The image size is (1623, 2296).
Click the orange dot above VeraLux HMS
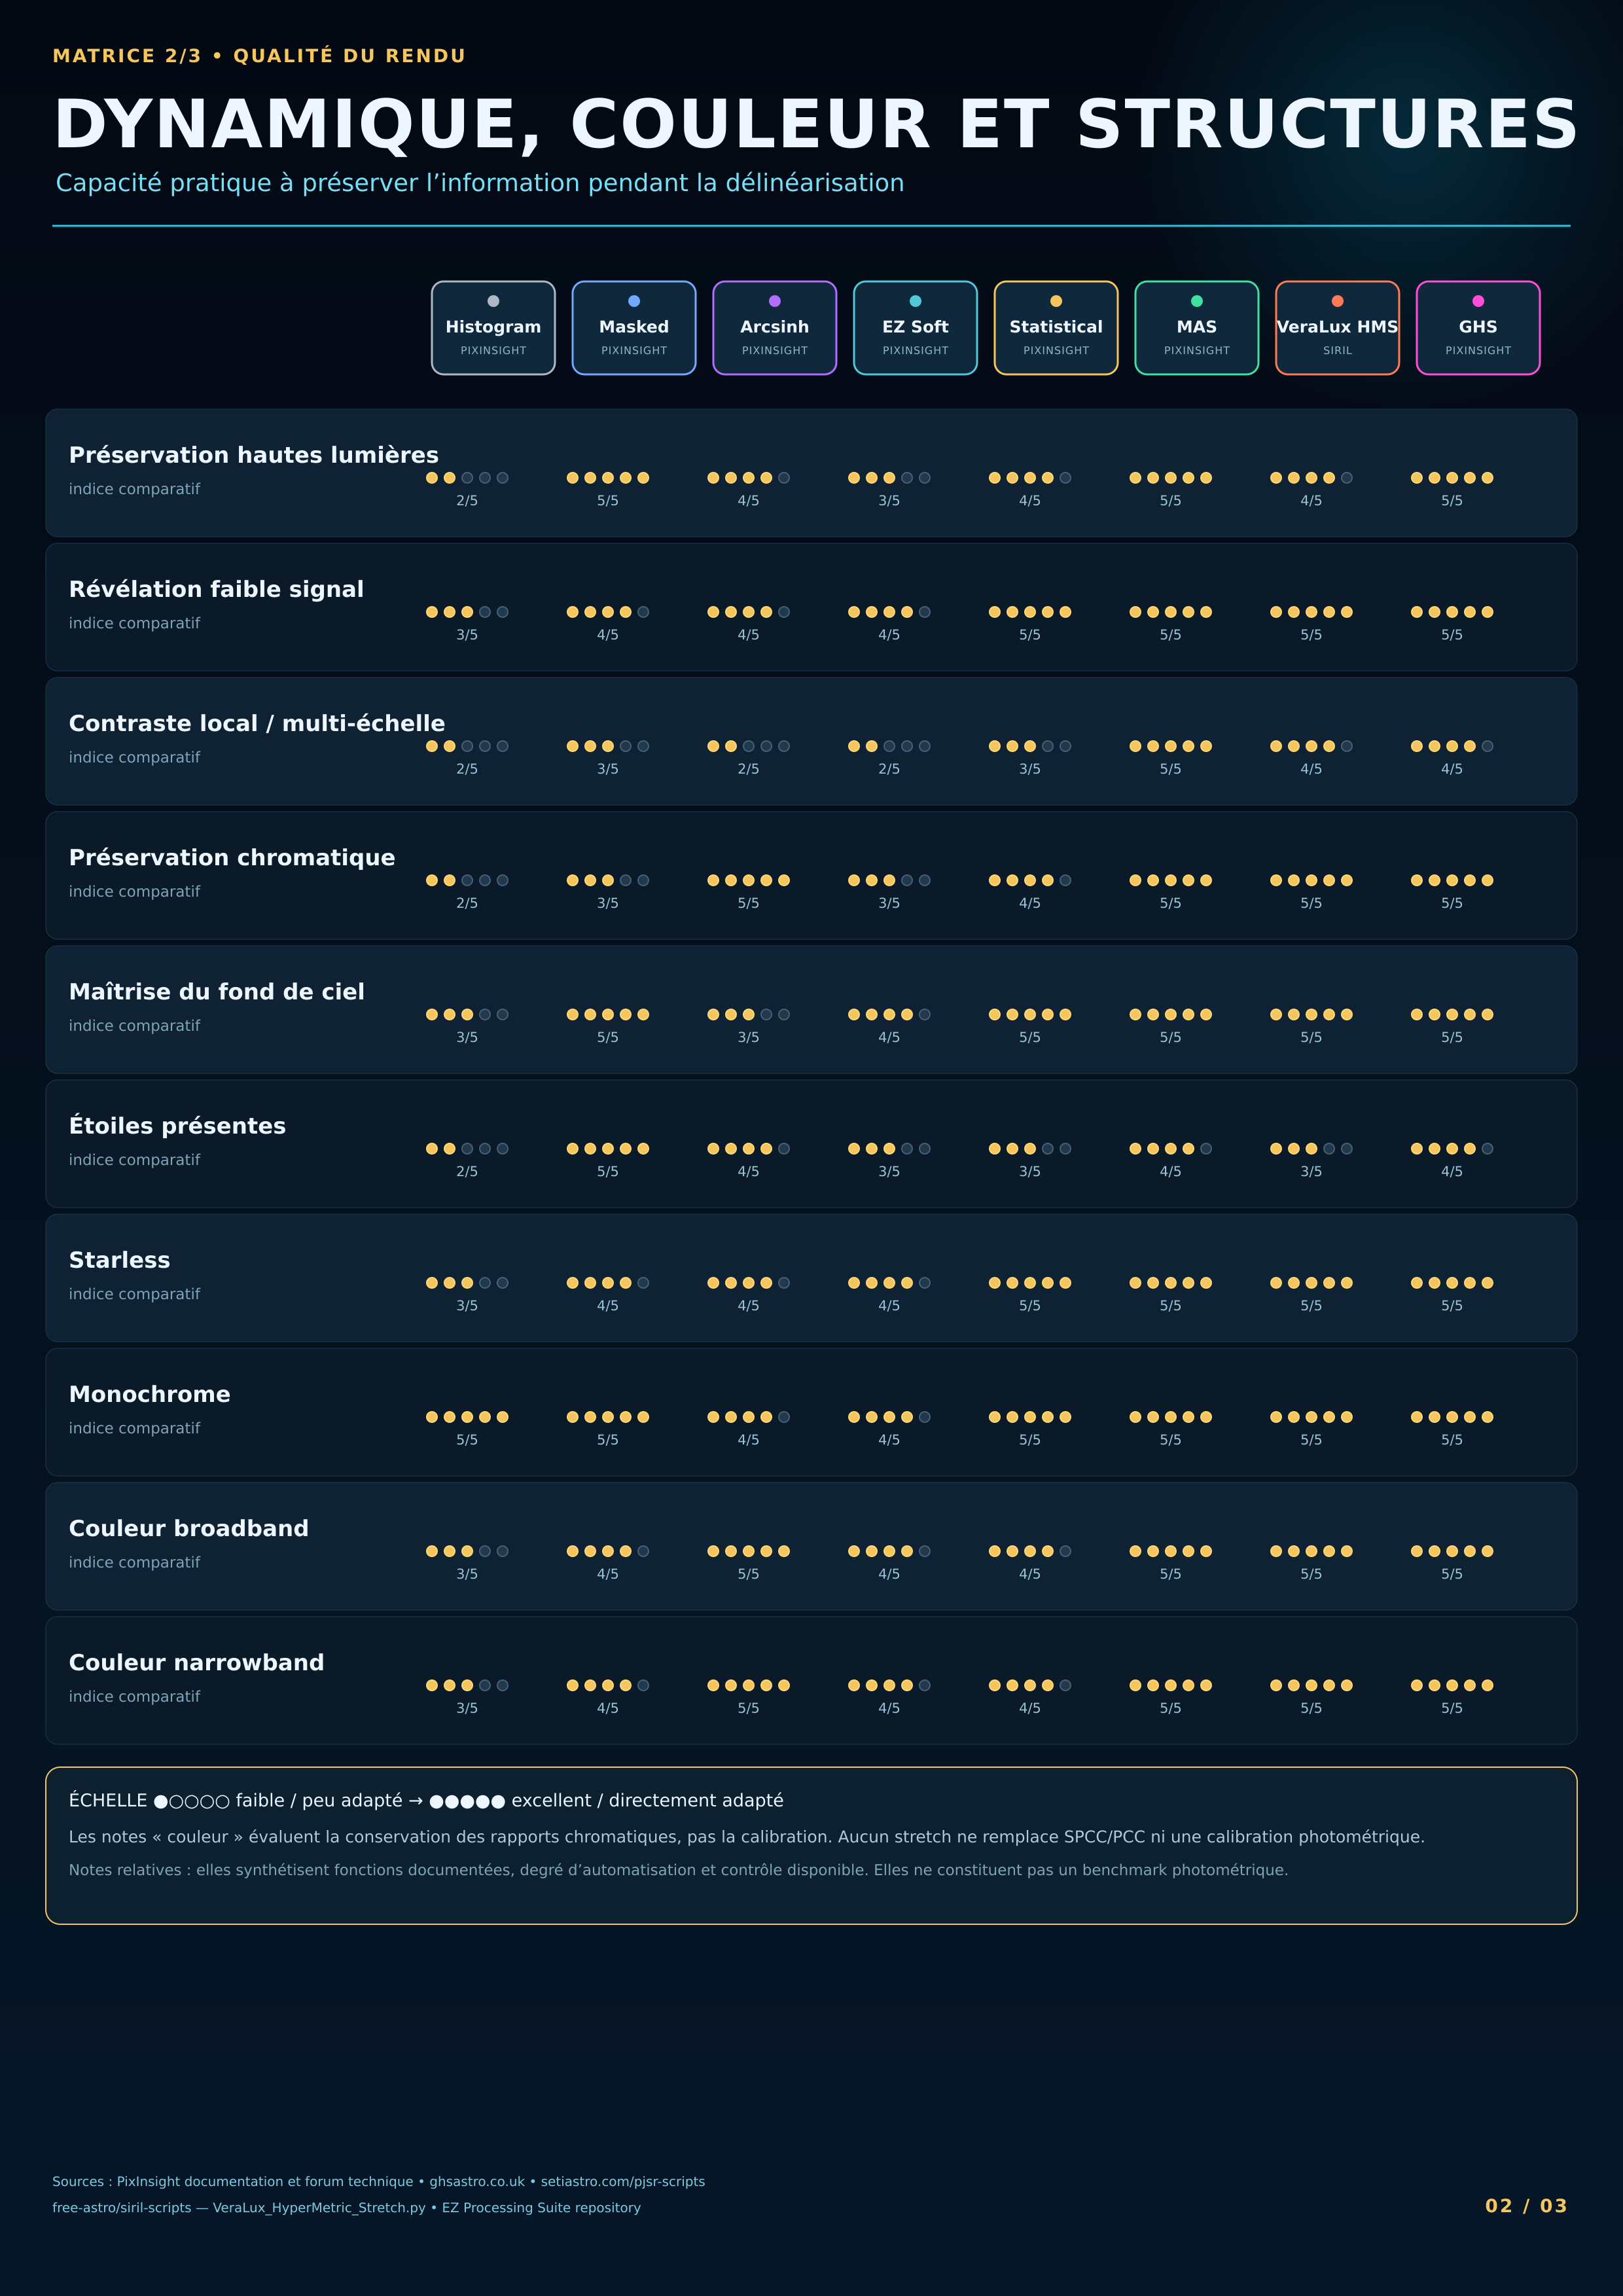point(1337,301)
